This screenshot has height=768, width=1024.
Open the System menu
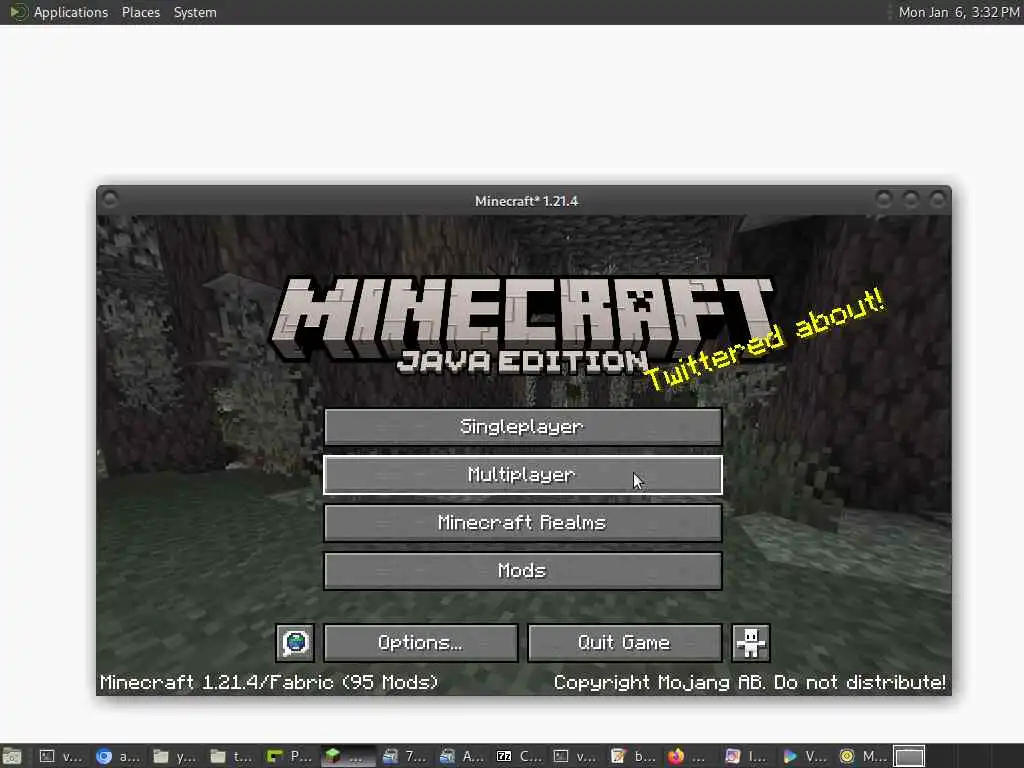pyautogui.click(x=195, y=12)
